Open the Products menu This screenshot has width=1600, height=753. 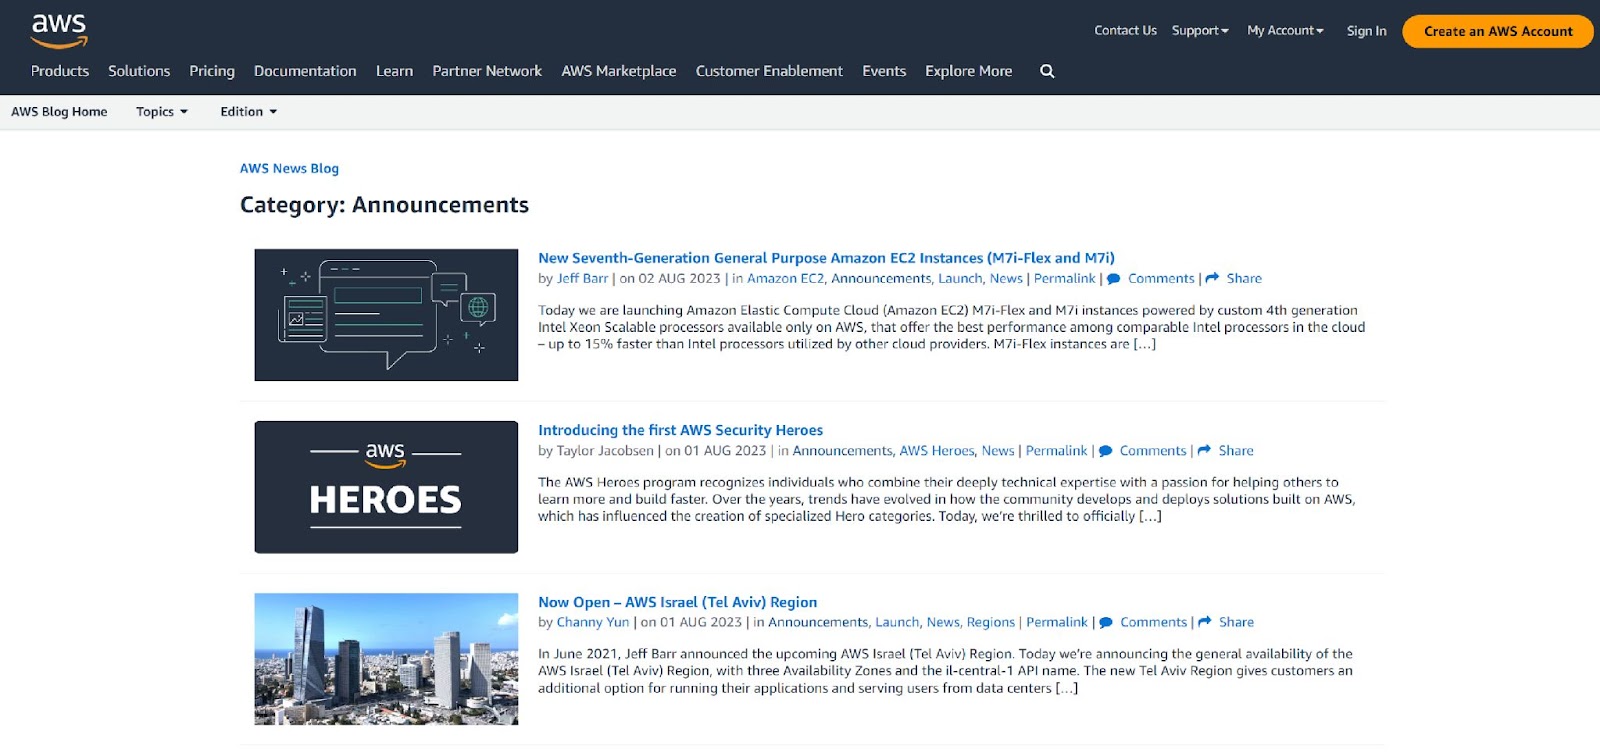coord(60,71)
